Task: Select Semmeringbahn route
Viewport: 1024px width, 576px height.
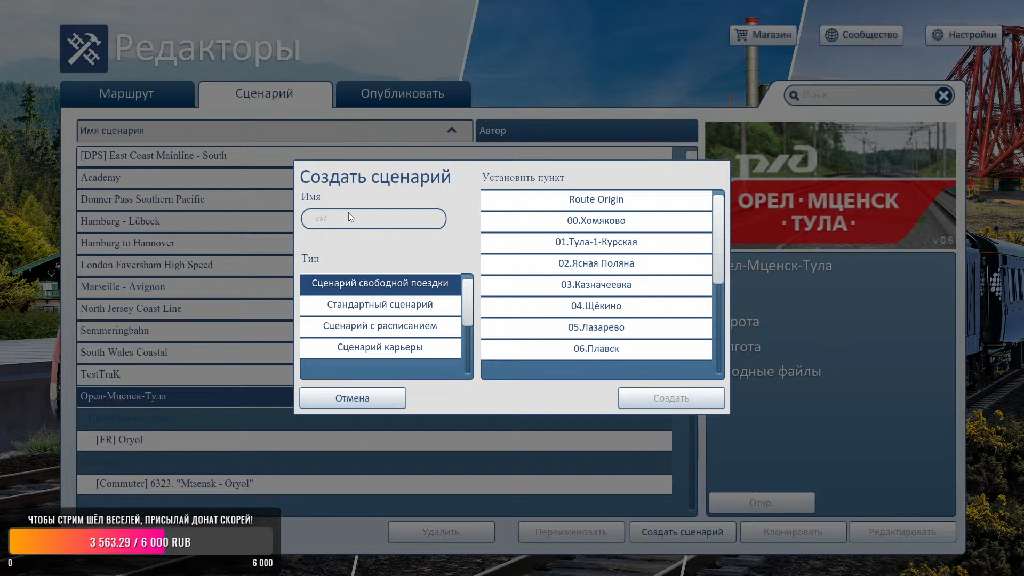Action: click(185, 330)
